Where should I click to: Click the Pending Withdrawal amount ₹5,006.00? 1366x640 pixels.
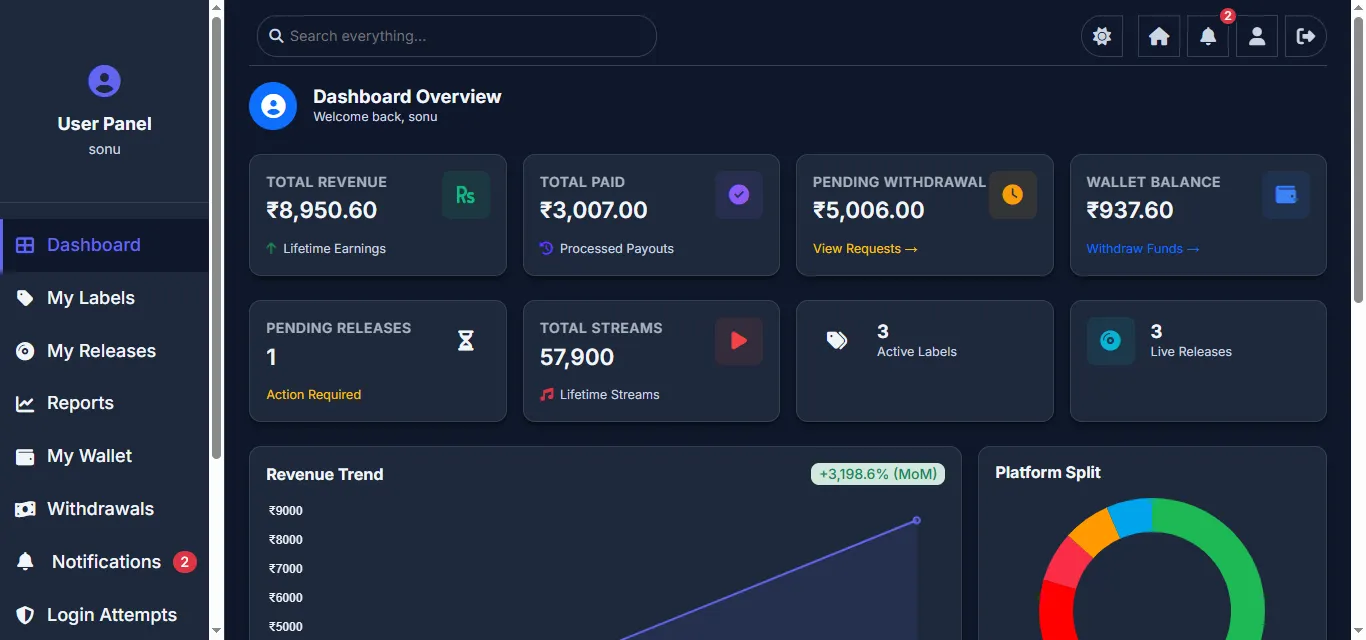868,210
